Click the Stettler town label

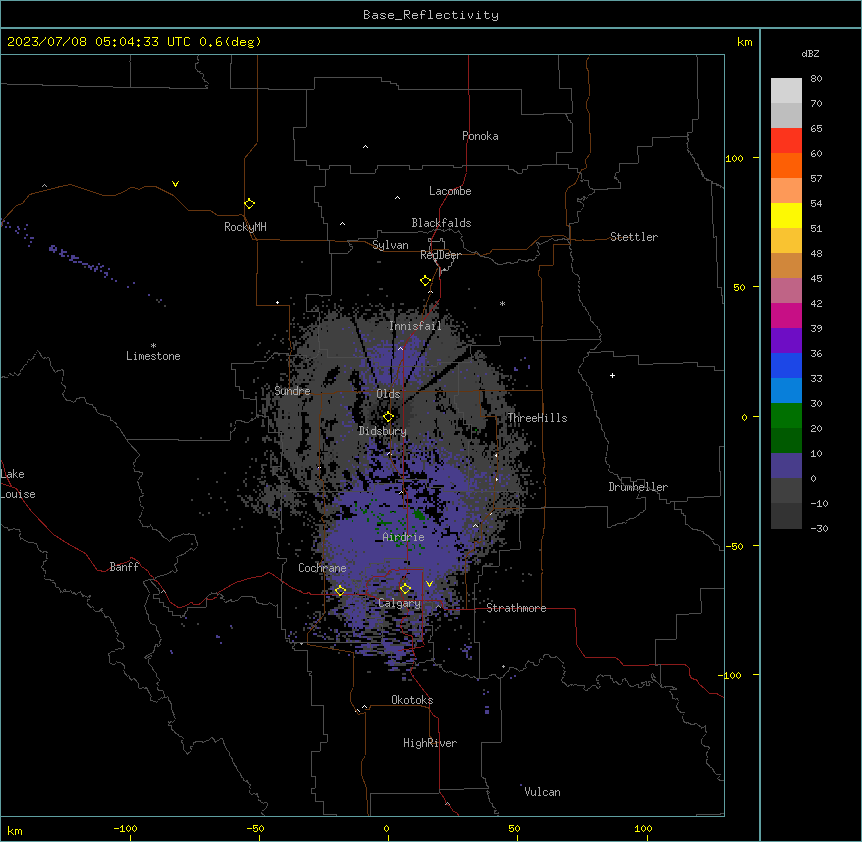point(634,237)
